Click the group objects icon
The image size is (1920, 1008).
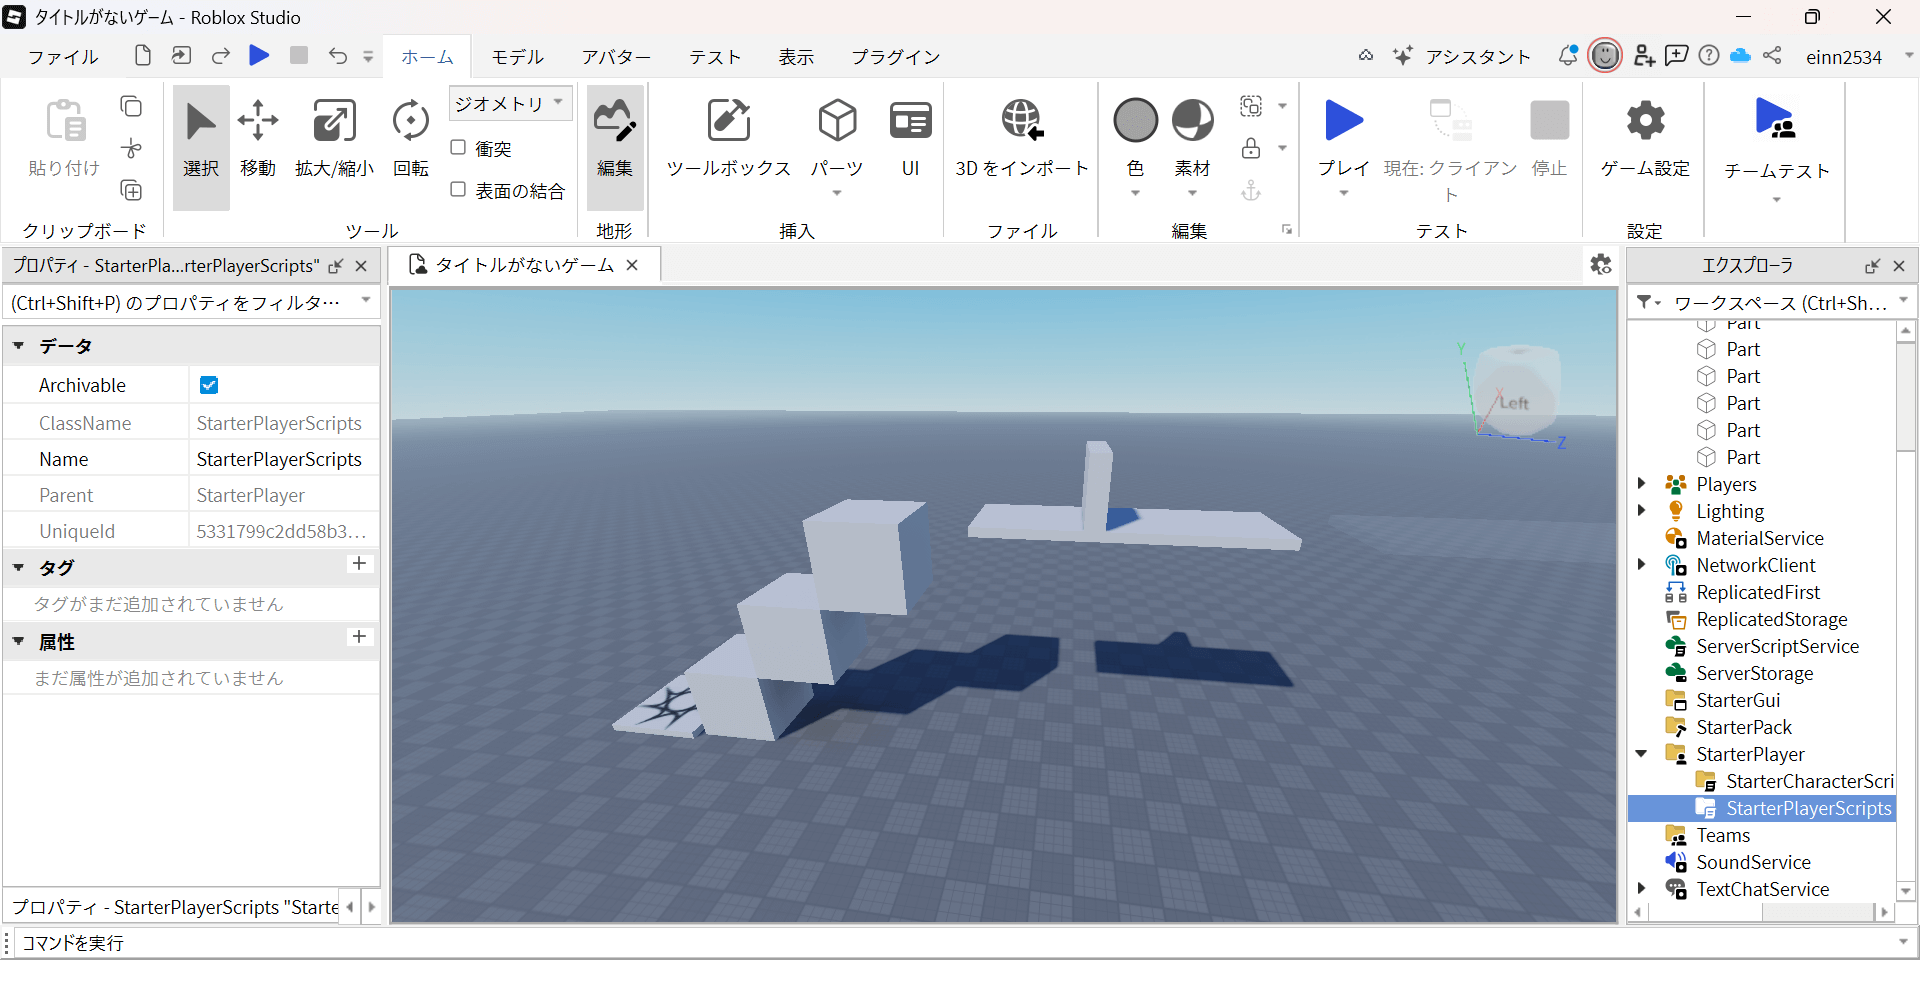click(x=1251, y=106)
